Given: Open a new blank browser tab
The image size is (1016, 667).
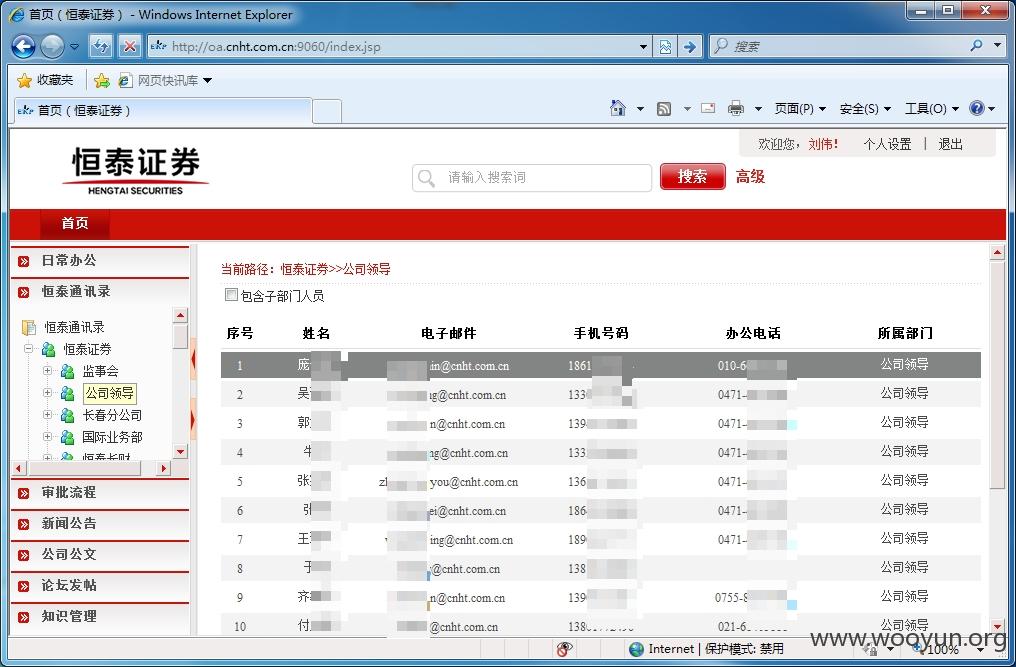Looking at the screenshot, I should pyautogui.click(x=327, y=111).
